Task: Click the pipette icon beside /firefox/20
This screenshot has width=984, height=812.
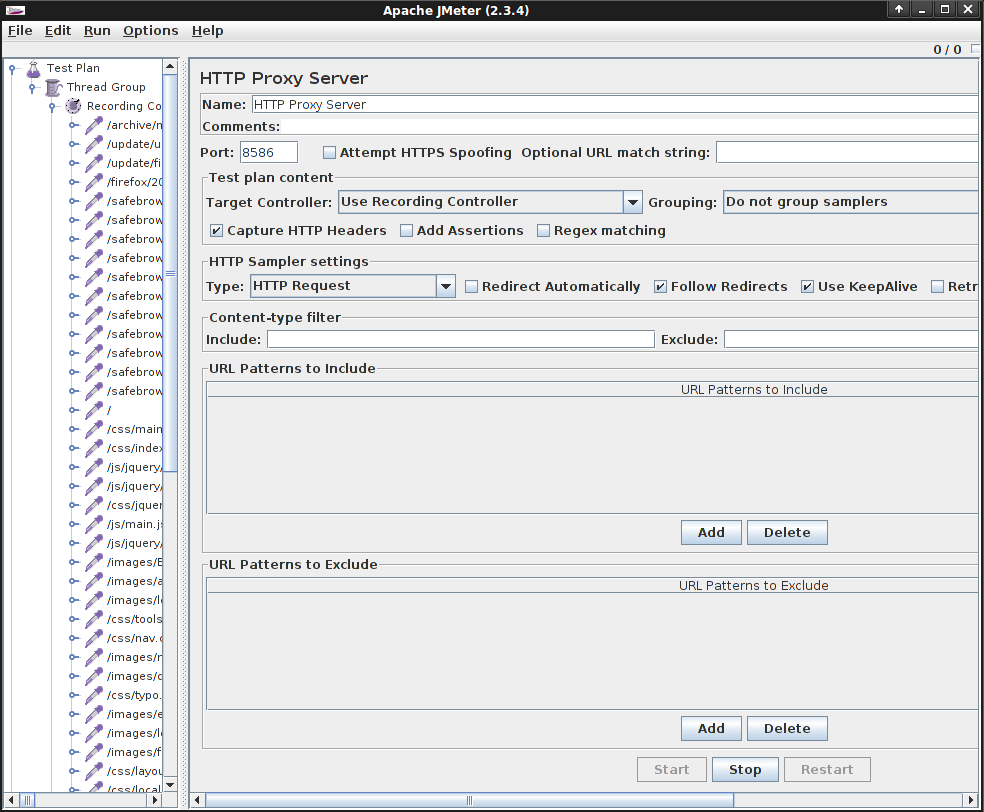Action: click(94, 182)
